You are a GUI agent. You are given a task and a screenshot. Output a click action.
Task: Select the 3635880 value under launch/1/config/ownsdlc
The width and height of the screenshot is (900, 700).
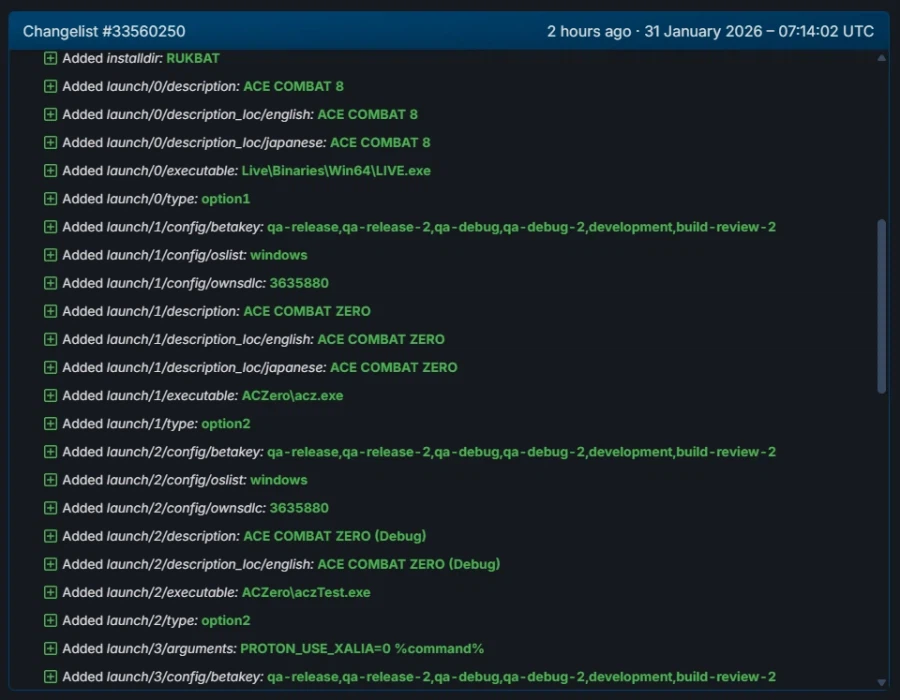coord(299,283)
